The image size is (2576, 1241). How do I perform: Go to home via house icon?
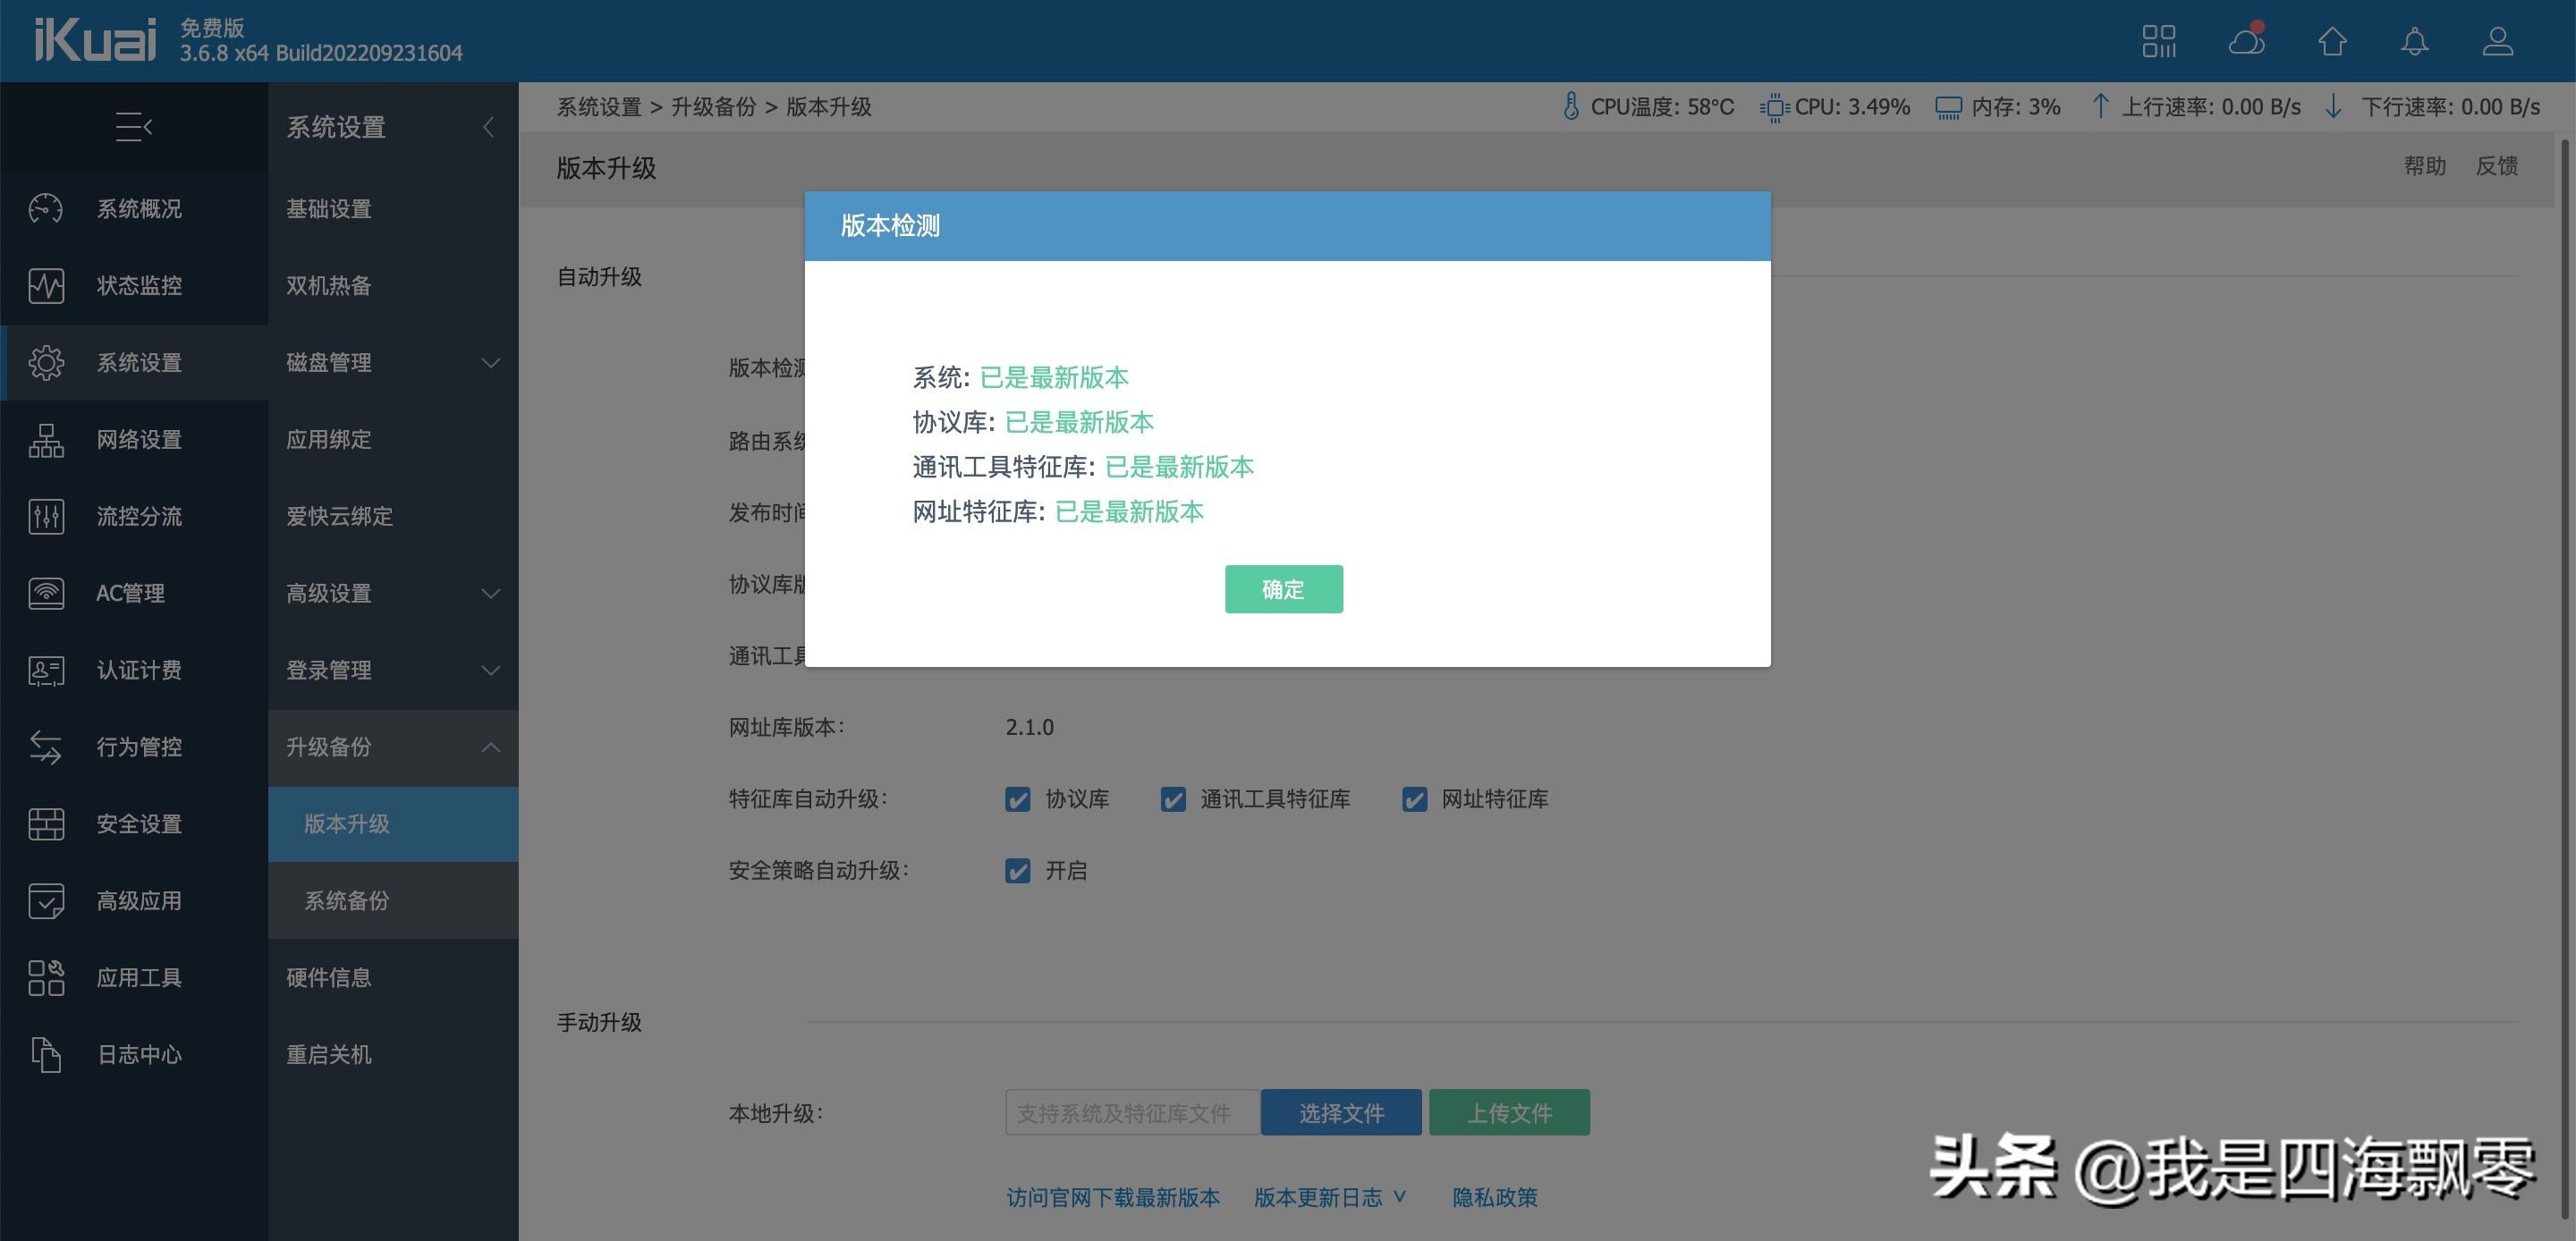coord(2332,42)
